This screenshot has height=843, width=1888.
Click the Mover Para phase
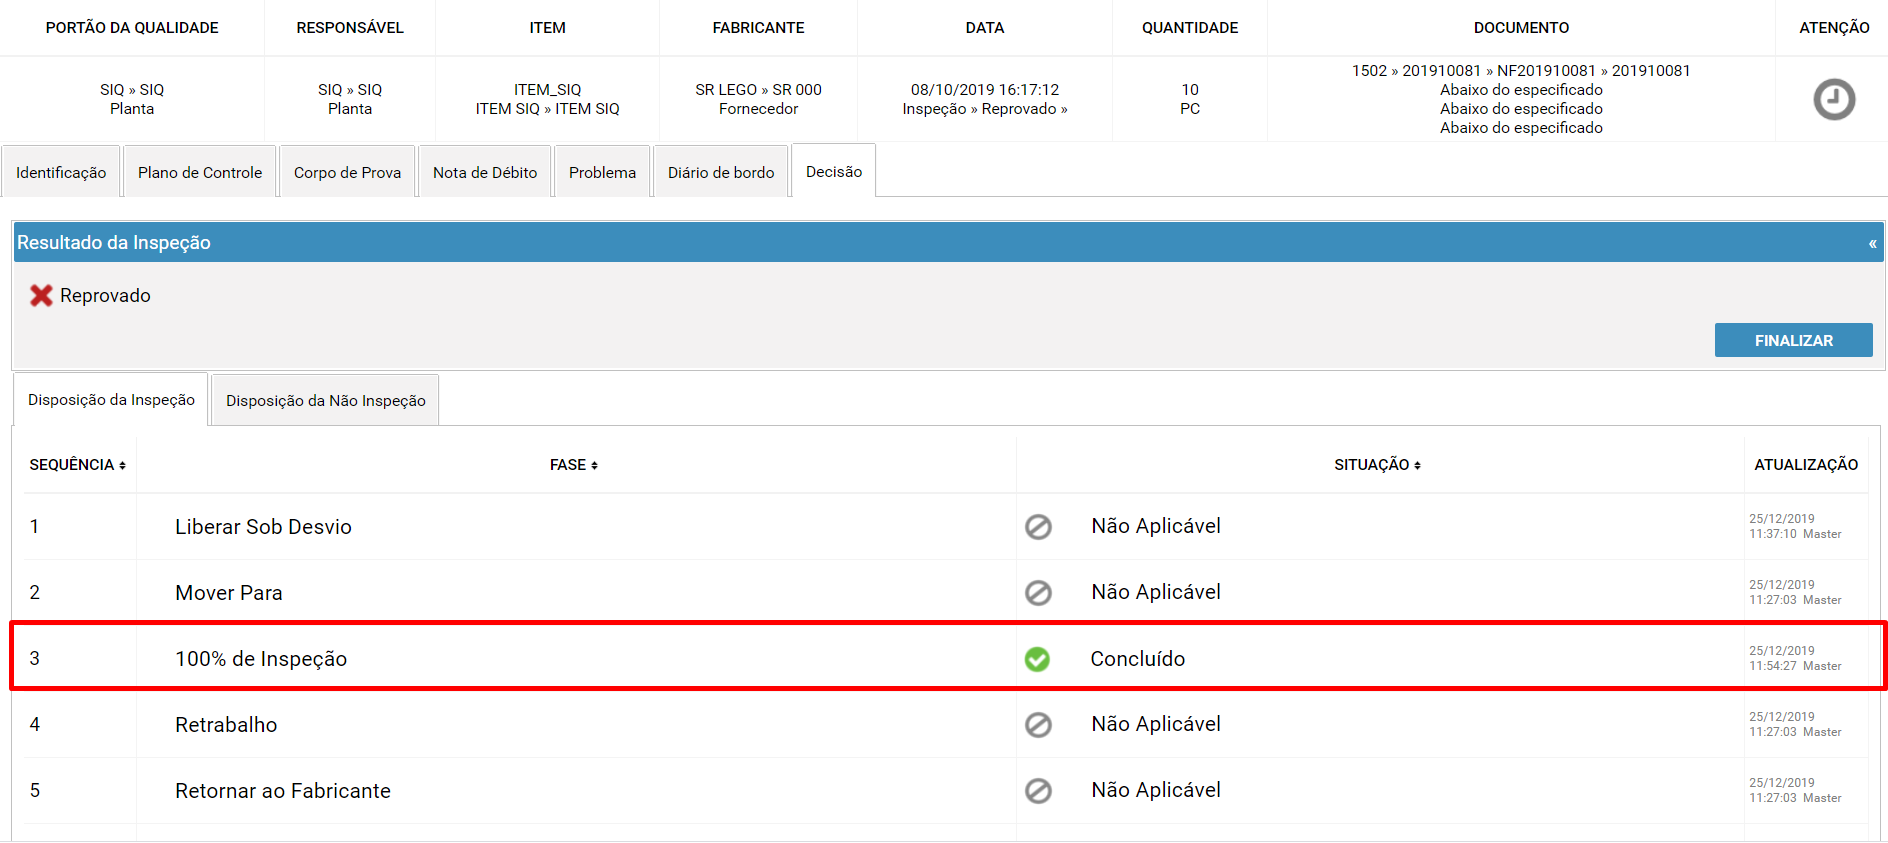(x=229, y=593)
